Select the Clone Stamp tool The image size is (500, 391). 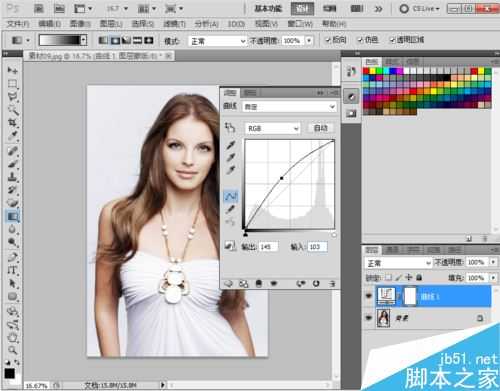tap(13, 177)
